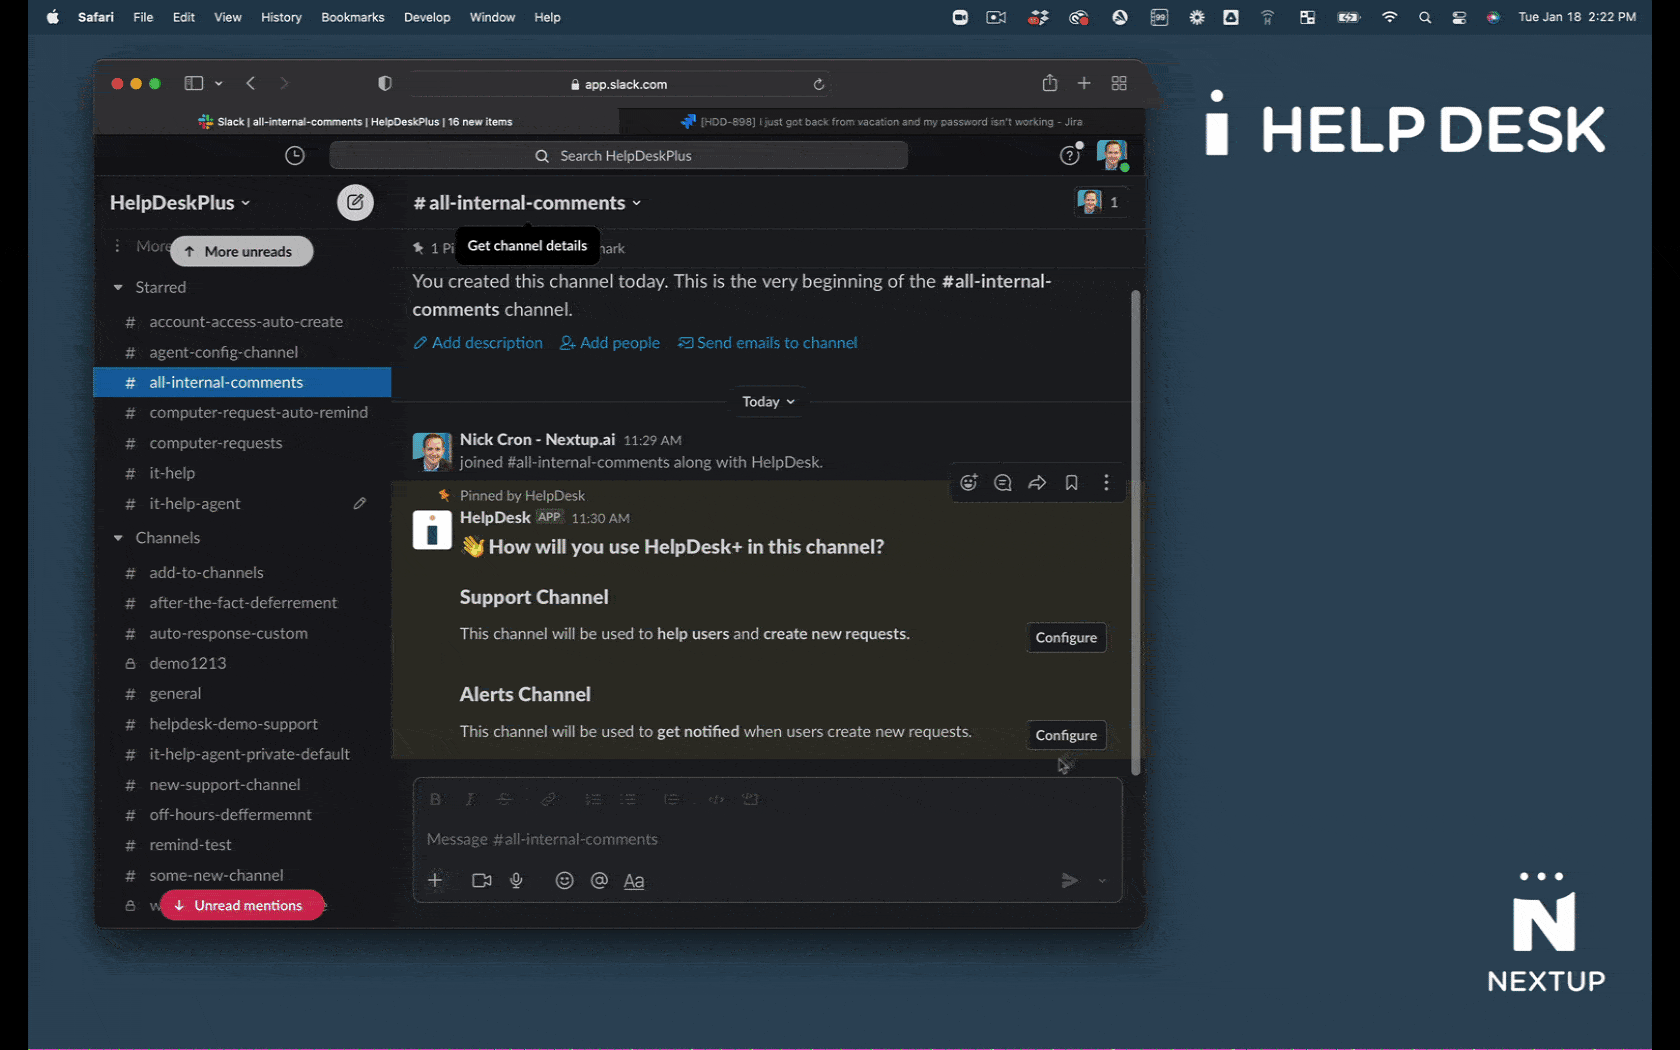Select the Slack all-internal-comments browser tab
The height and width of the screenshot is (1050, 1680).
point(356,122)
